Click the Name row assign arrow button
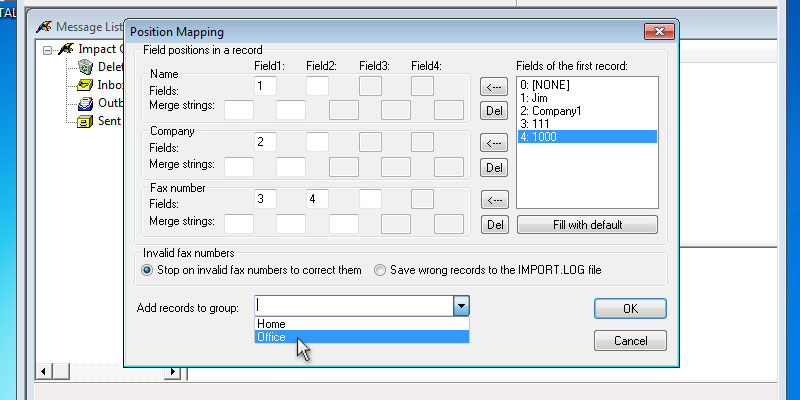This screenshot has width=800, height=400. (x=492, y=87)
